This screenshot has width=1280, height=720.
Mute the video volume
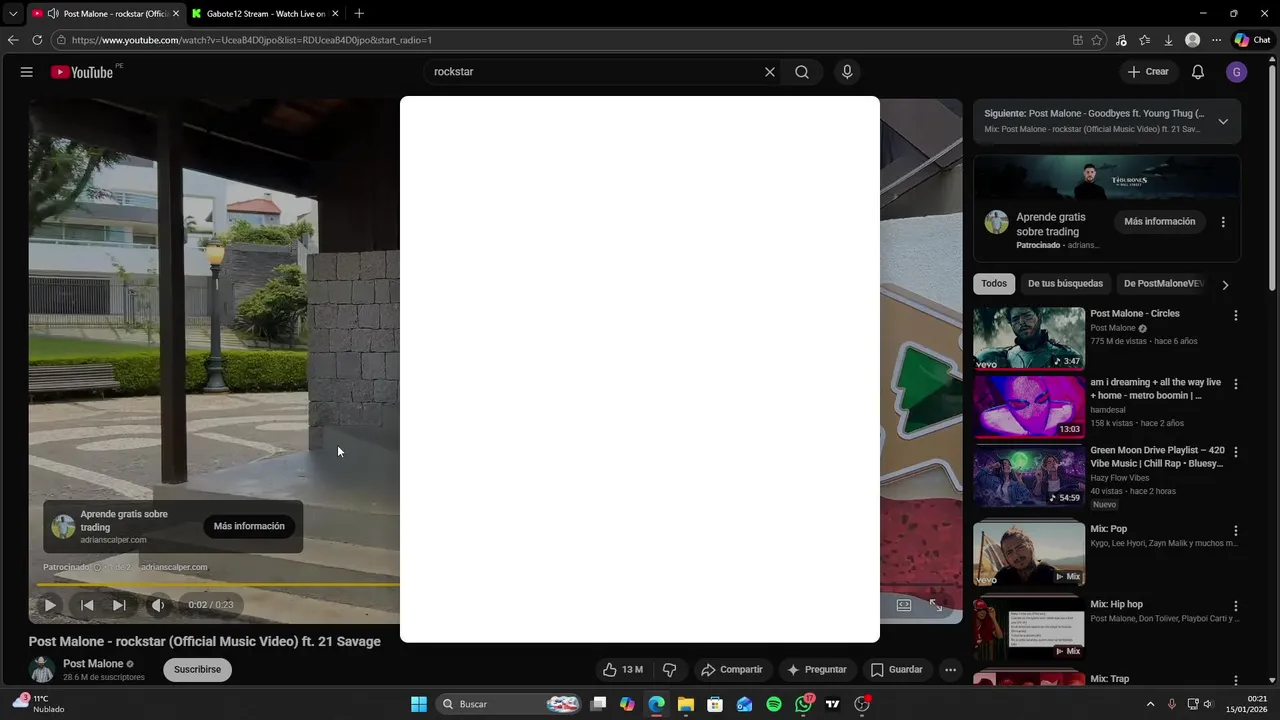coord(158,605)
